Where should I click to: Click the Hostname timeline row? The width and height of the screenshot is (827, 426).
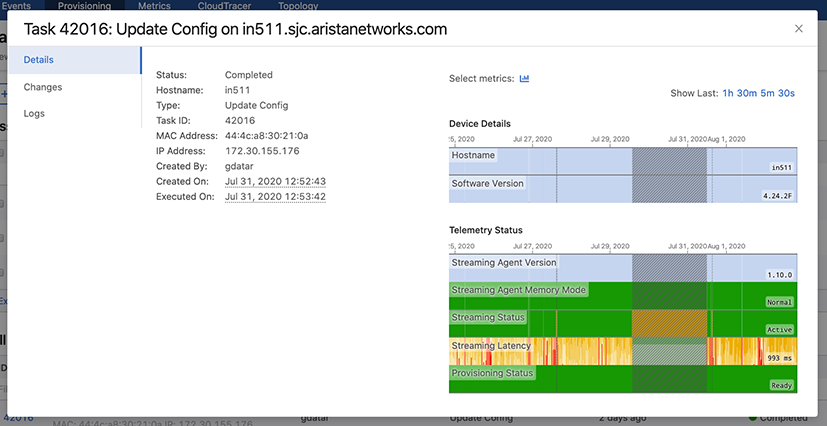(x=623, y=161)
